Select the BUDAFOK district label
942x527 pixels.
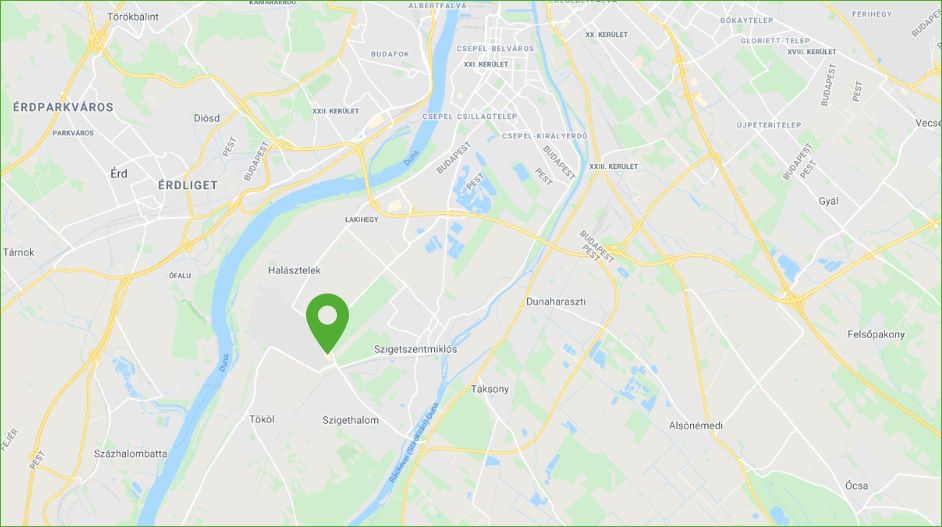(x=390, y=54)
